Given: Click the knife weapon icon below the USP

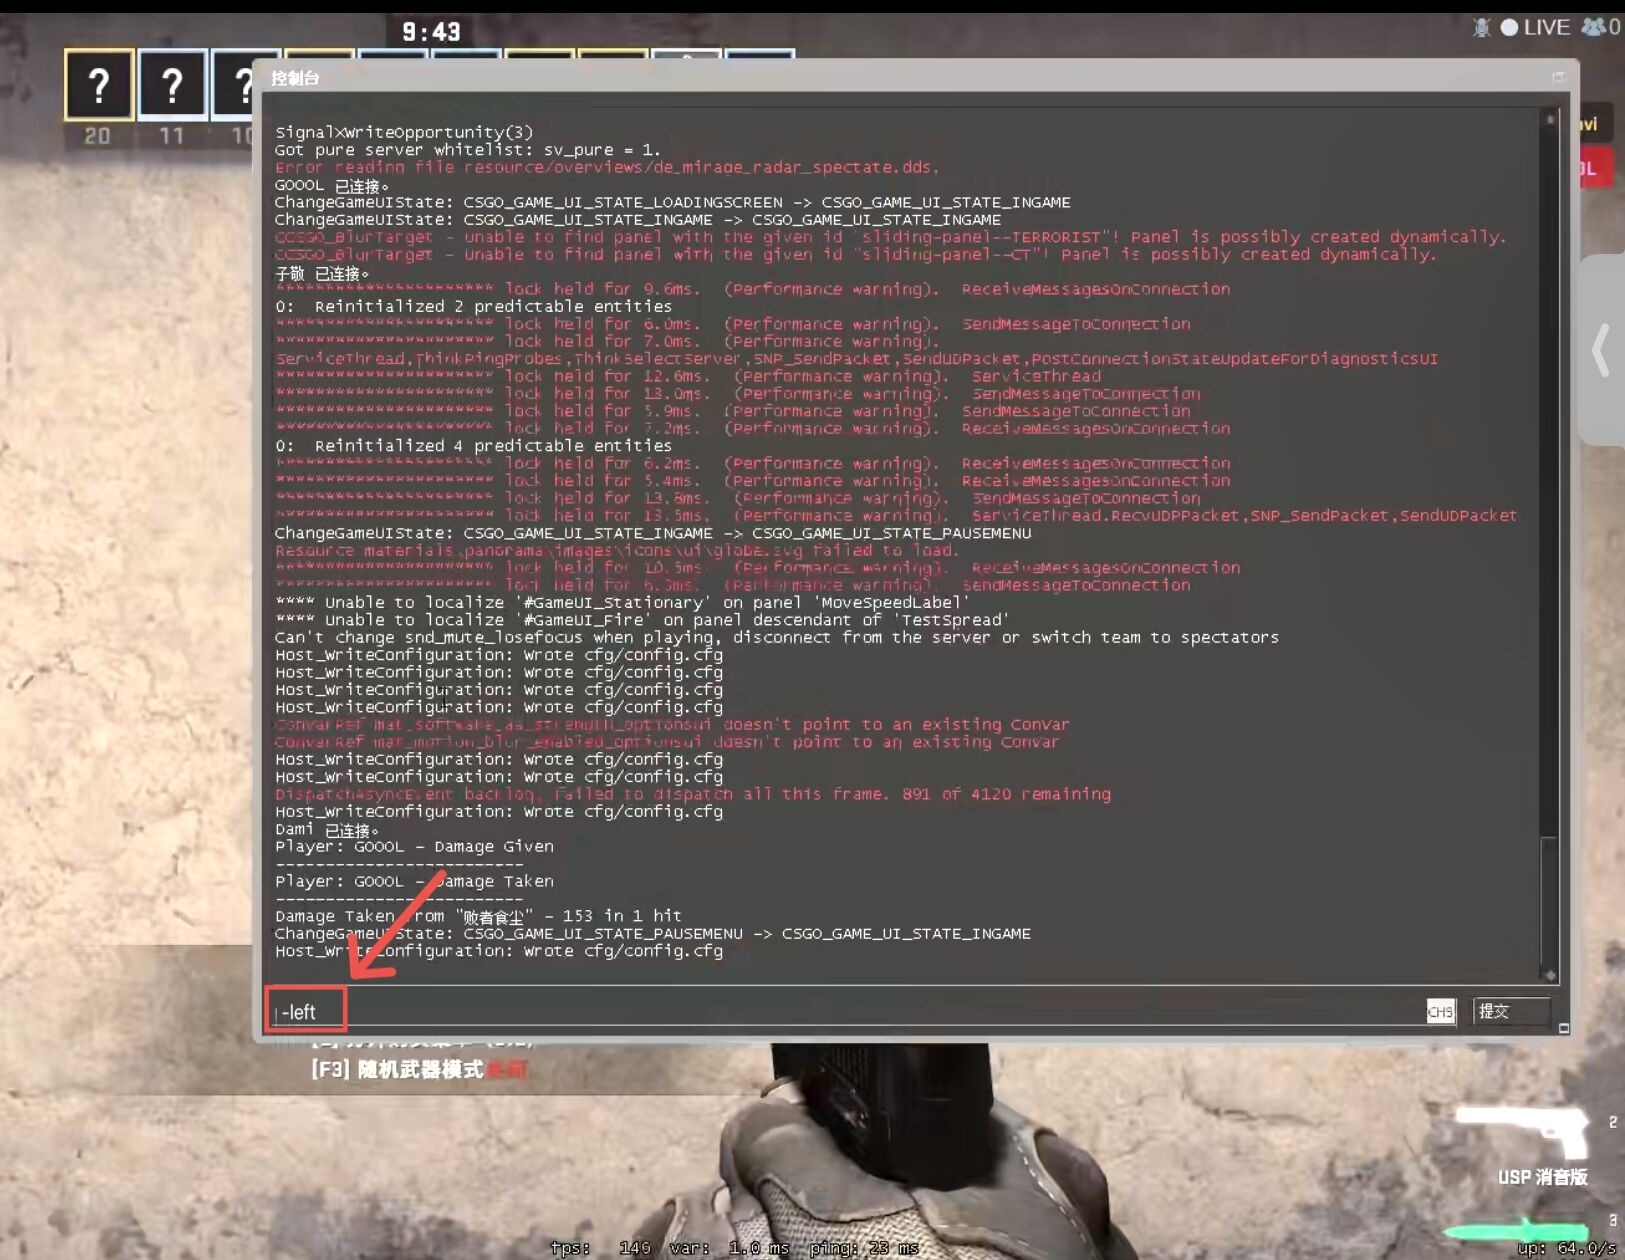Looking at the screenshot, I should point(1516,1229).
